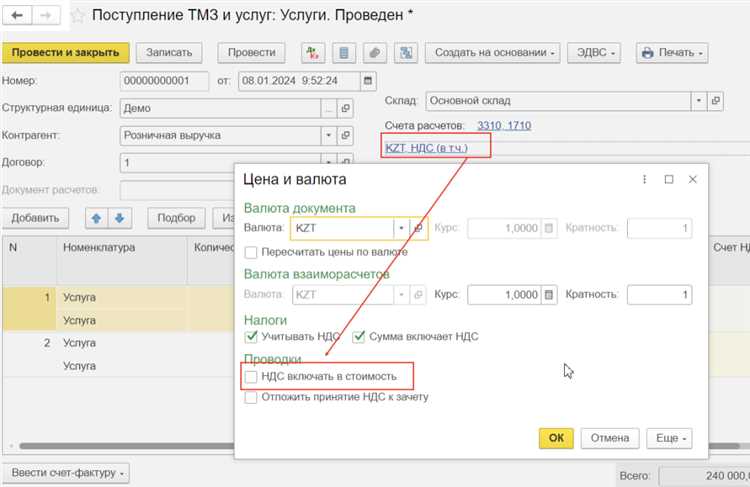This screenshot has height=487, width=750.
Task: Click the back navigation arrow
Action: pos(18,15)
